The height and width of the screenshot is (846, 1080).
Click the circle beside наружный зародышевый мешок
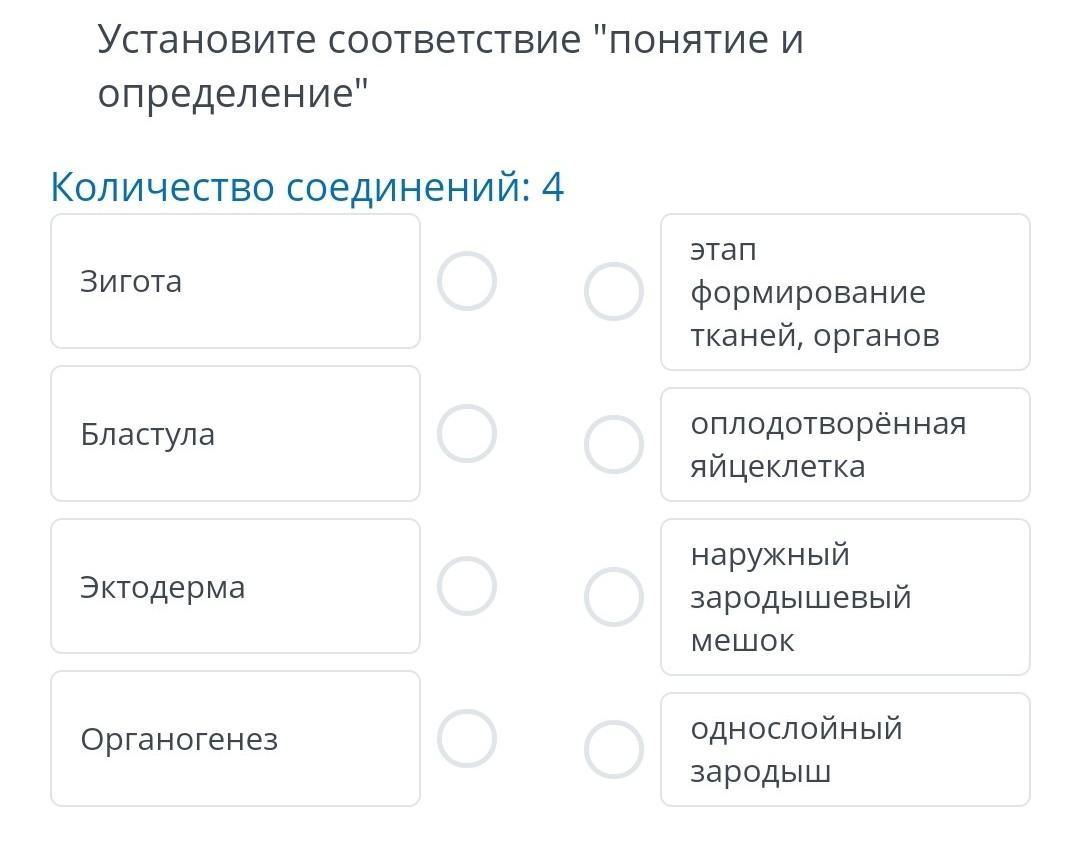(x=613, y=597)
